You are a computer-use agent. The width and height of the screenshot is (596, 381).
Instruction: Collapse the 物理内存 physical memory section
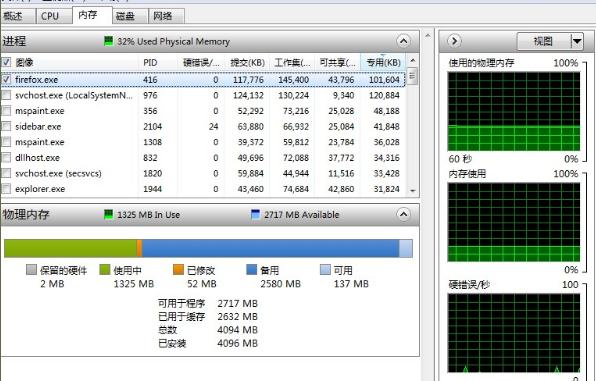tap(403, 214)
